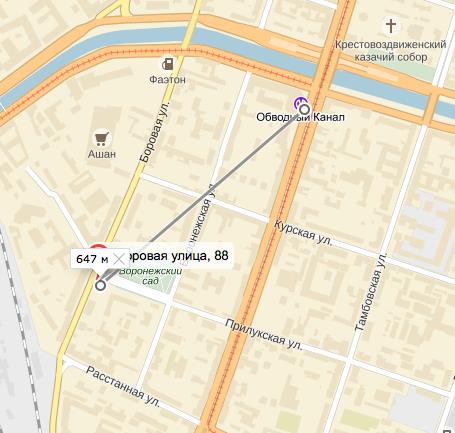Open the Боровая улица, 88 address label
This screenshot has height=433, width=455.
179,256
